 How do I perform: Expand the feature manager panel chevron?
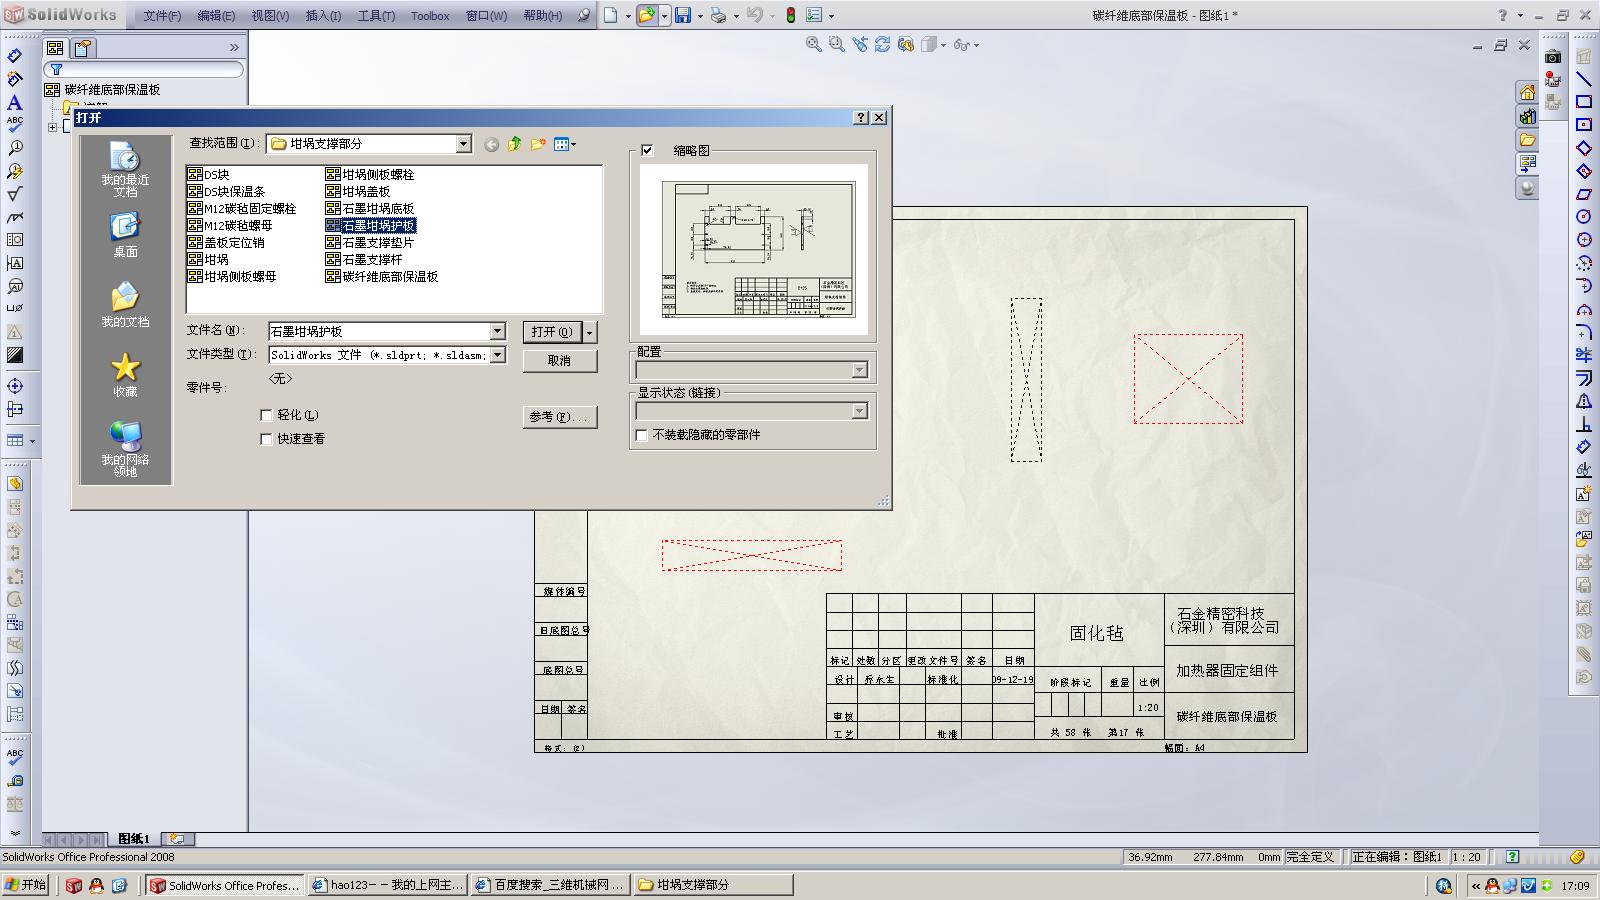(x=234, y=47)
